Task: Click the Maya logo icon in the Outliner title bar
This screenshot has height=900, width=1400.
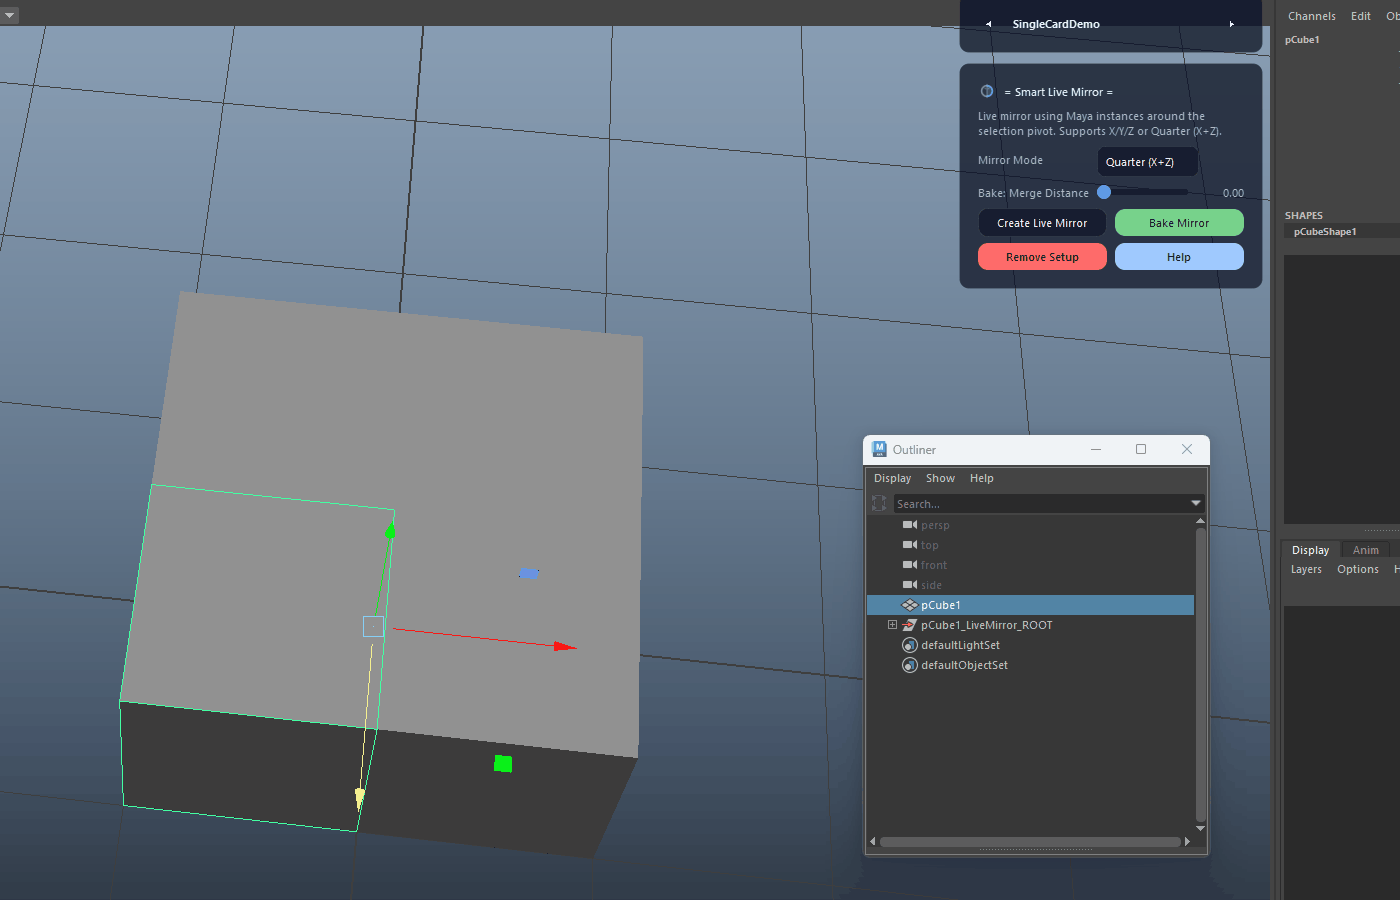Action: (x=879, y=449)
